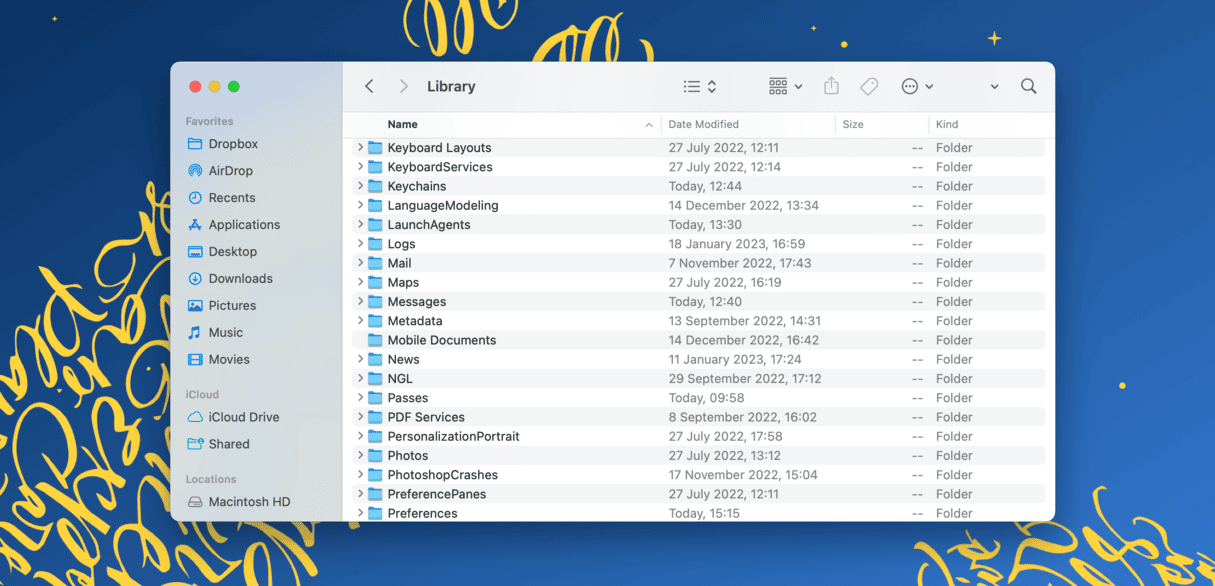Select the Passes folder row
1215x586 pixels.
point(699,398)
